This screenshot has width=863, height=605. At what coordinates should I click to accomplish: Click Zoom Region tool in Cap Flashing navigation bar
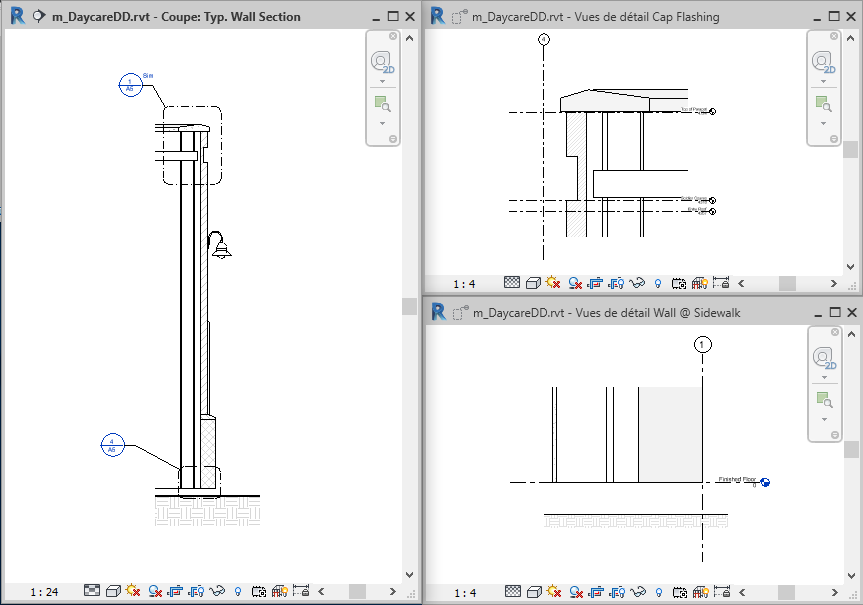823,103
